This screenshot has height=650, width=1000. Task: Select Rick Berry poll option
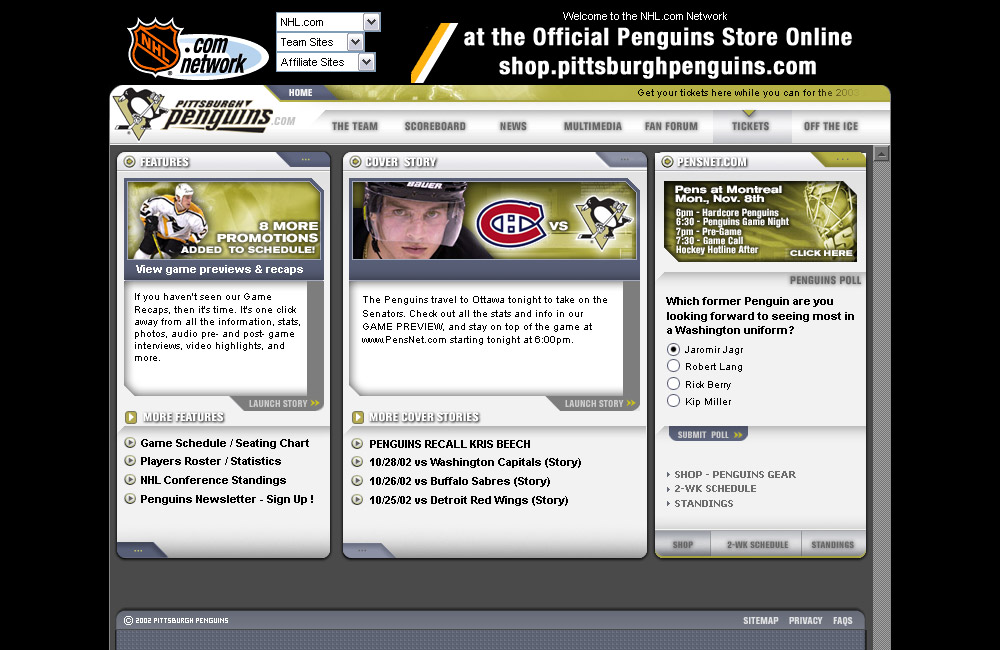coord(673,384)
